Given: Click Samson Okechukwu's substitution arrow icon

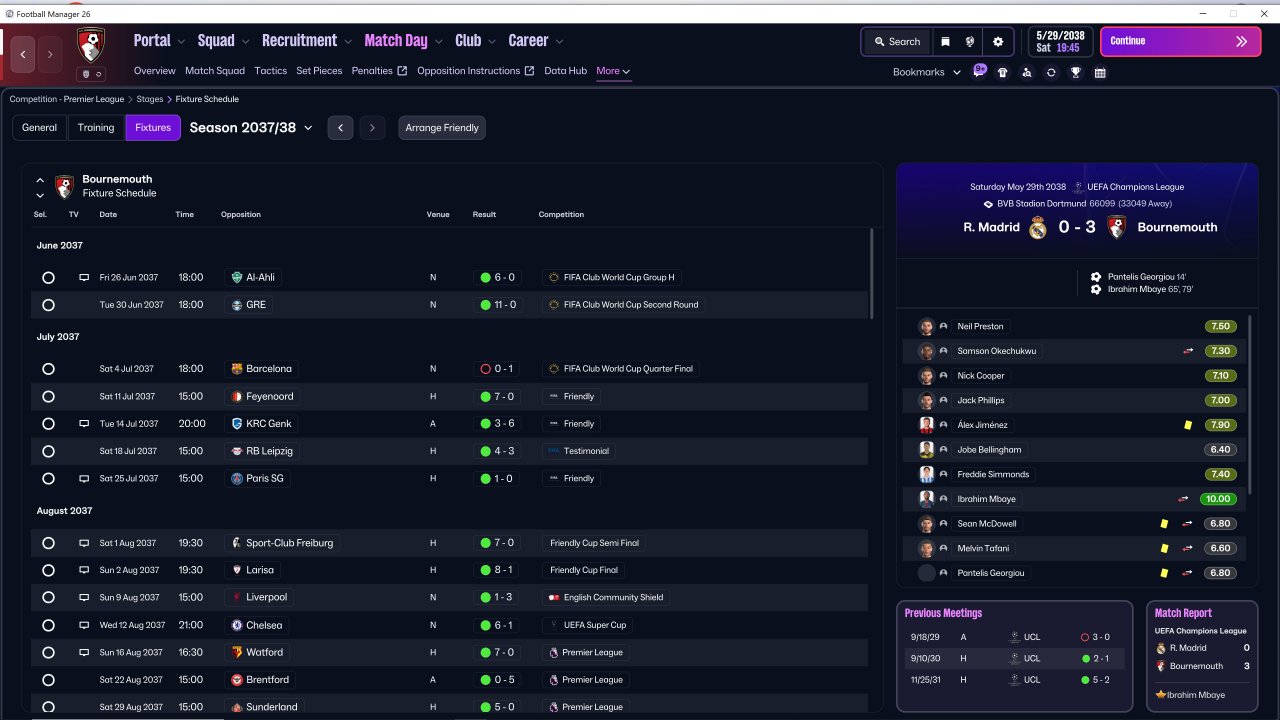Looking at the screenshot, I should (x=1188, y=351).
